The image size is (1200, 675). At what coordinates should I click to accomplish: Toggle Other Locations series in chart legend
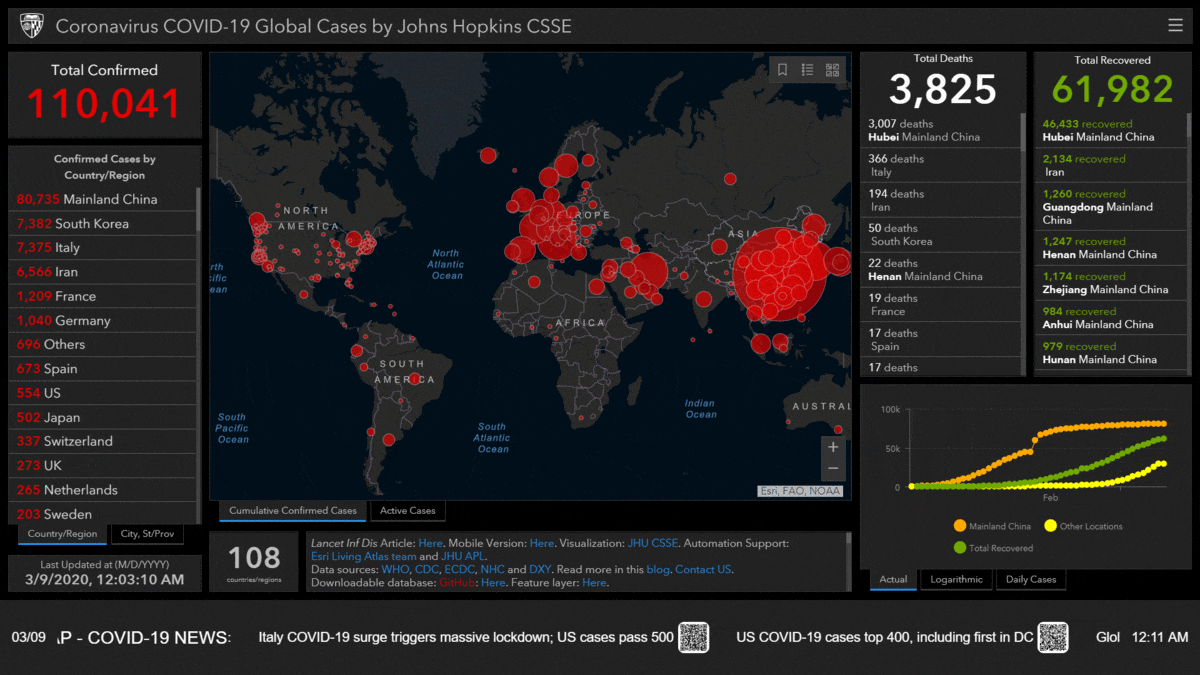(x=1083, y=526)
